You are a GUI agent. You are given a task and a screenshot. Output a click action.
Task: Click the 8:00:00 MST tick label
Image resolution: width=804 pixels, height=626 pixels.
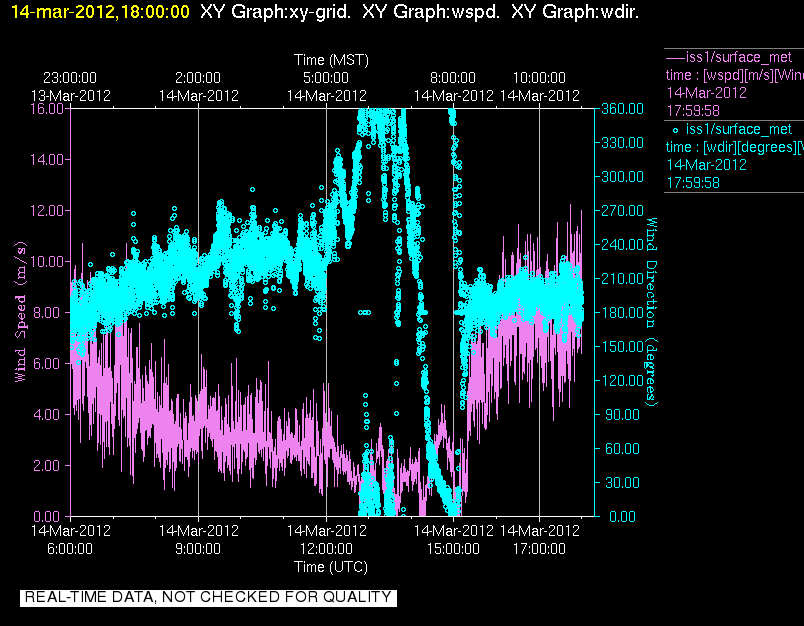click(453, 78)
